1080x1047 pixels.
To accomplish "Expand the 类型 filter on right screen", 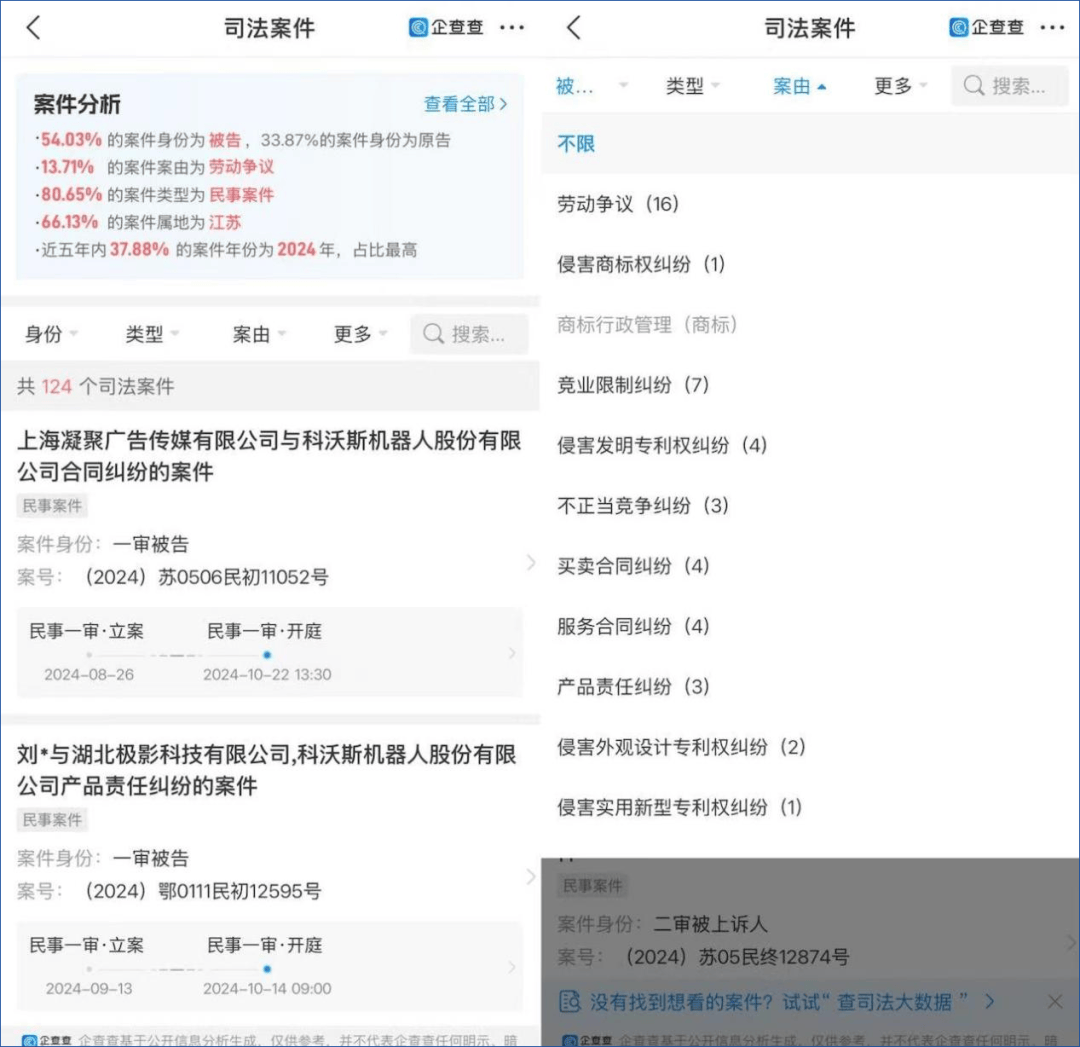I will pos(692,85).
